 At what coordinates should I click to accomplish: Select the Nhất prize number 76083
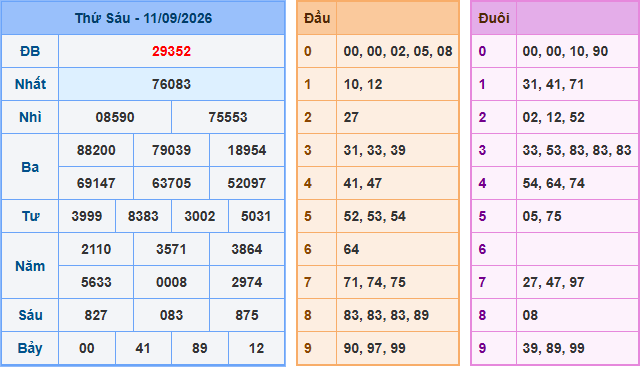point(171,84)
